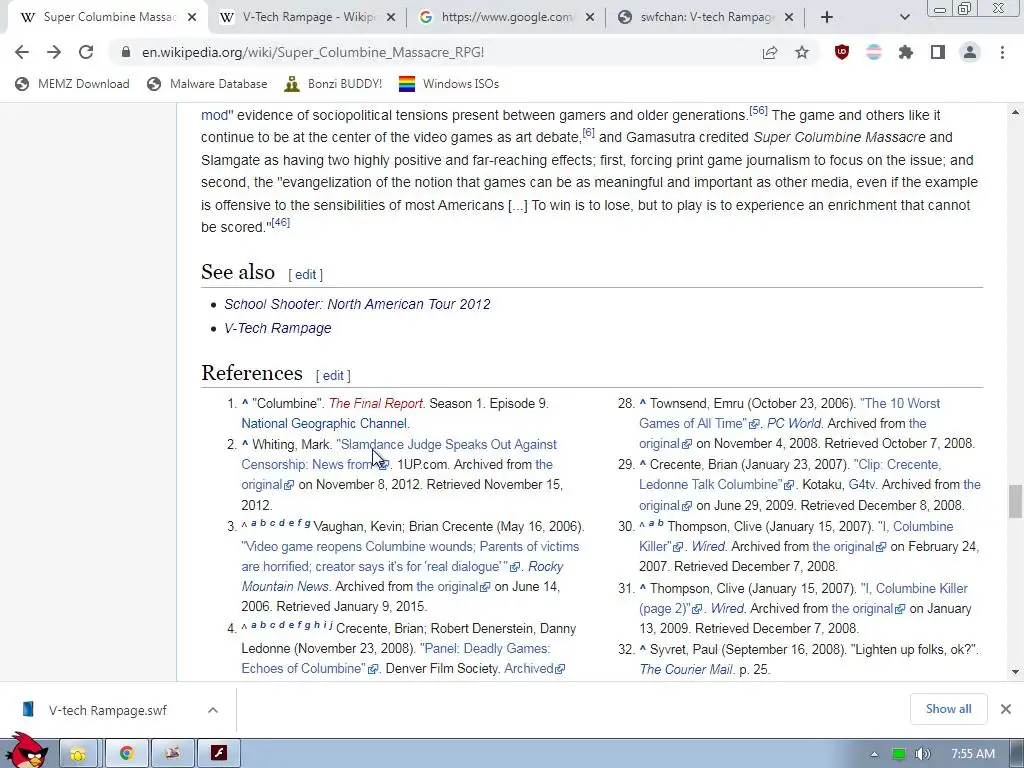Open Clip: Crecente, Ledonne Talk Columbine link

(x=790, y=474)
